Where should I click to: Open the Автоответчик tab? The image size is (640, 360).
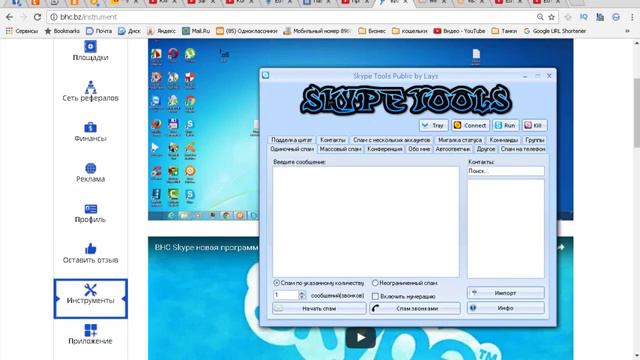pos(453,149)
